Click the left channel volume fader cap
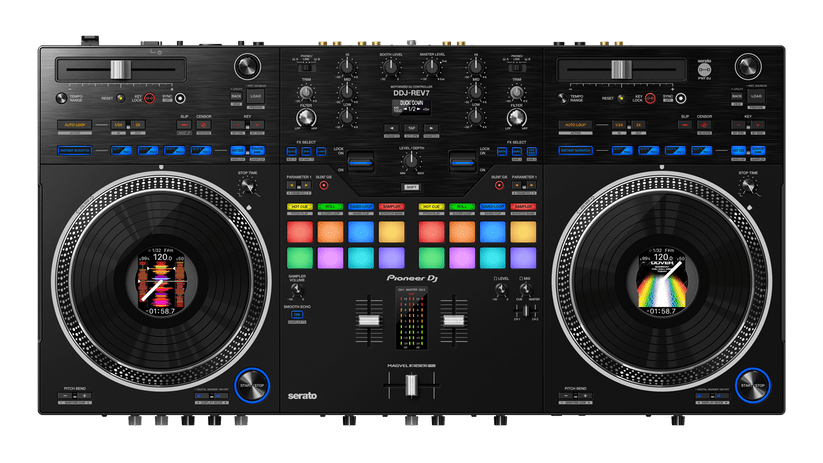The height and width of the screenshot is (463, 823). click(369, 321)
